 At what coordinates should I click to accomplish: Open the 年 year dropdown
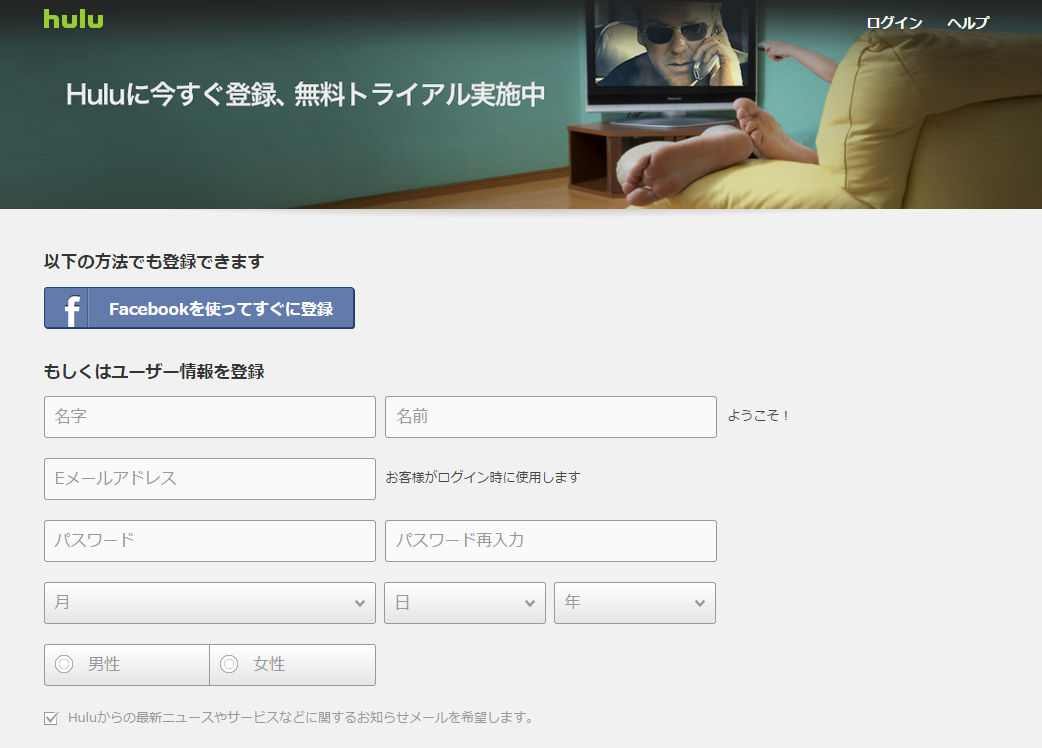tap(635, 603)
